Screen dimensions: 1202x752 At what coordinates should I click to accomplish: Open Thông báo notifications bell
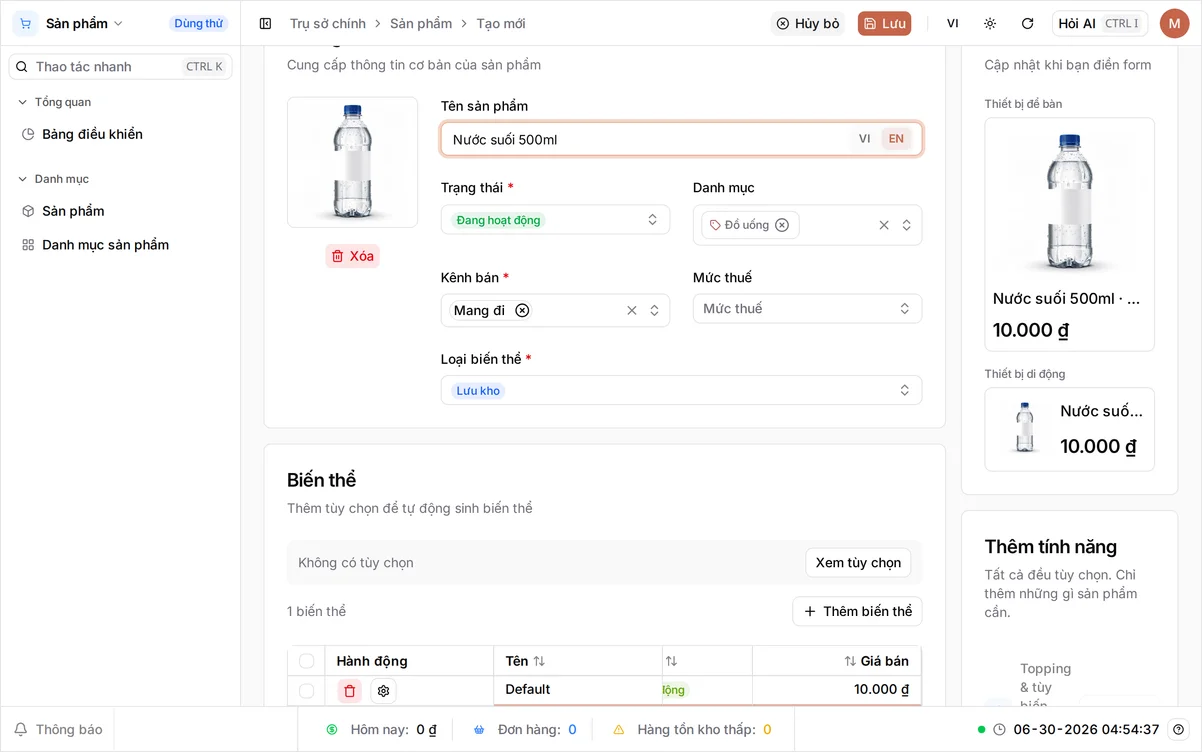(x=58, y=729)
